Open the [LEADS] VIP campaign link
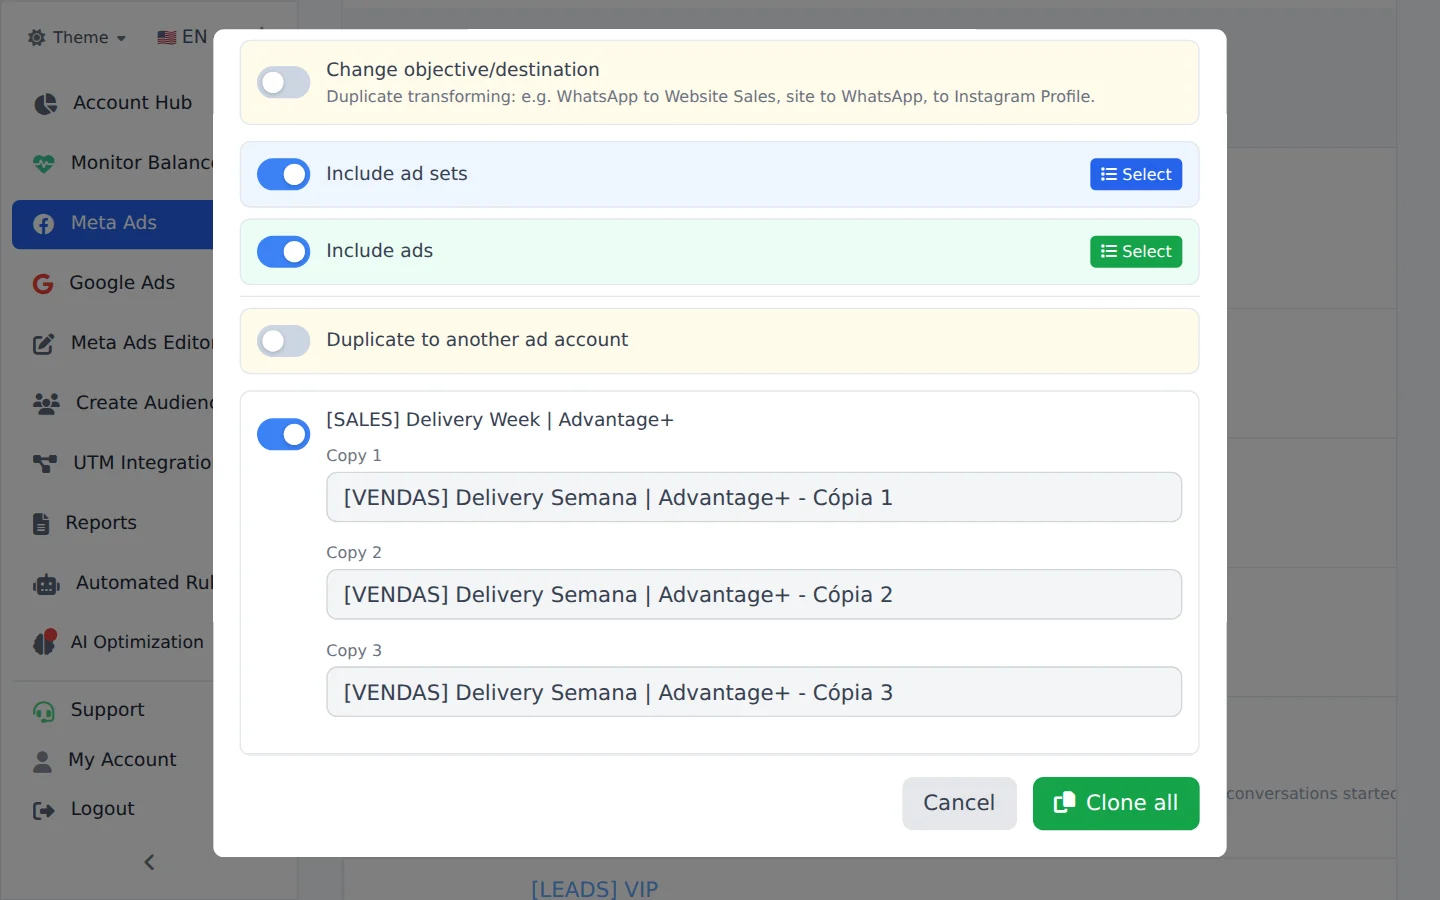Image resolution: width=1440 pixels, height=900 pixels. coord(594,888)
